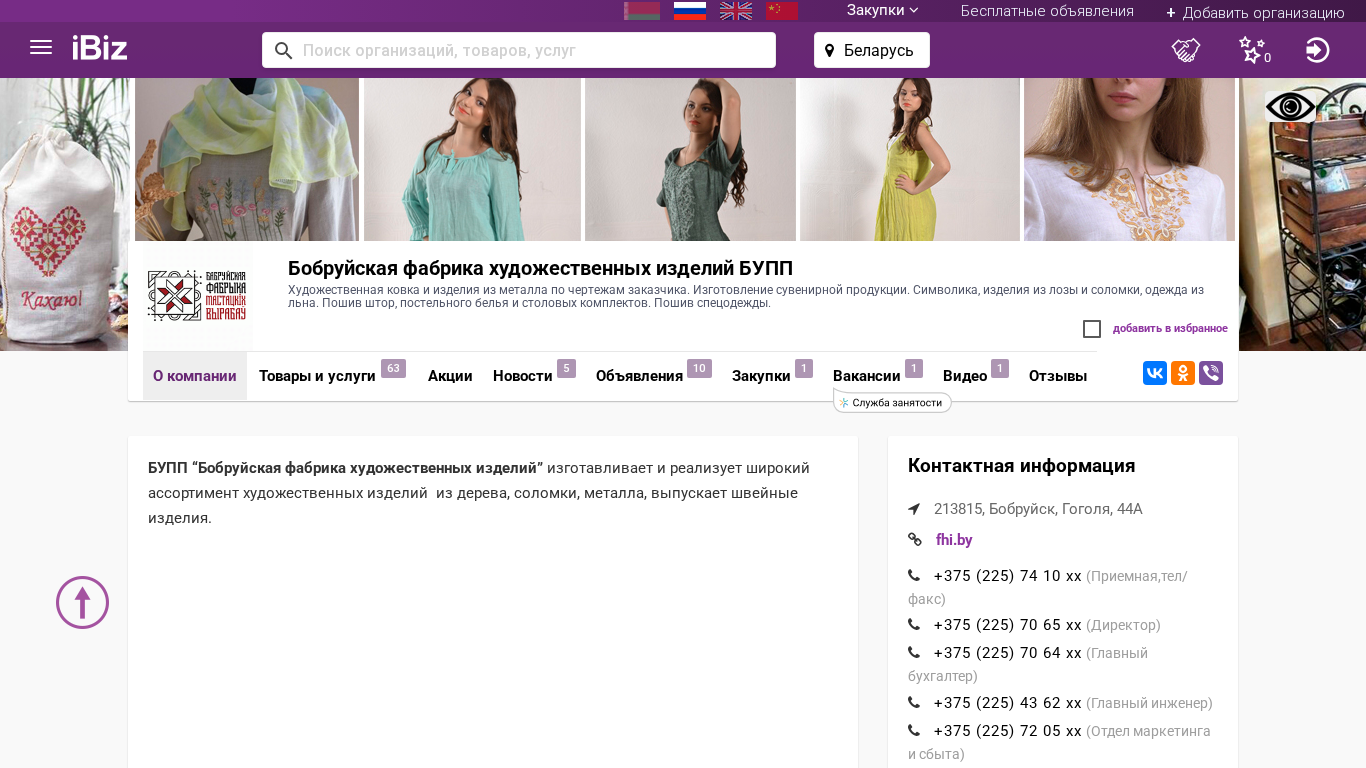The height and width of the screenshot is (768, 1366).
Task: Click the login arrow icon
Action: [1318, 50]
